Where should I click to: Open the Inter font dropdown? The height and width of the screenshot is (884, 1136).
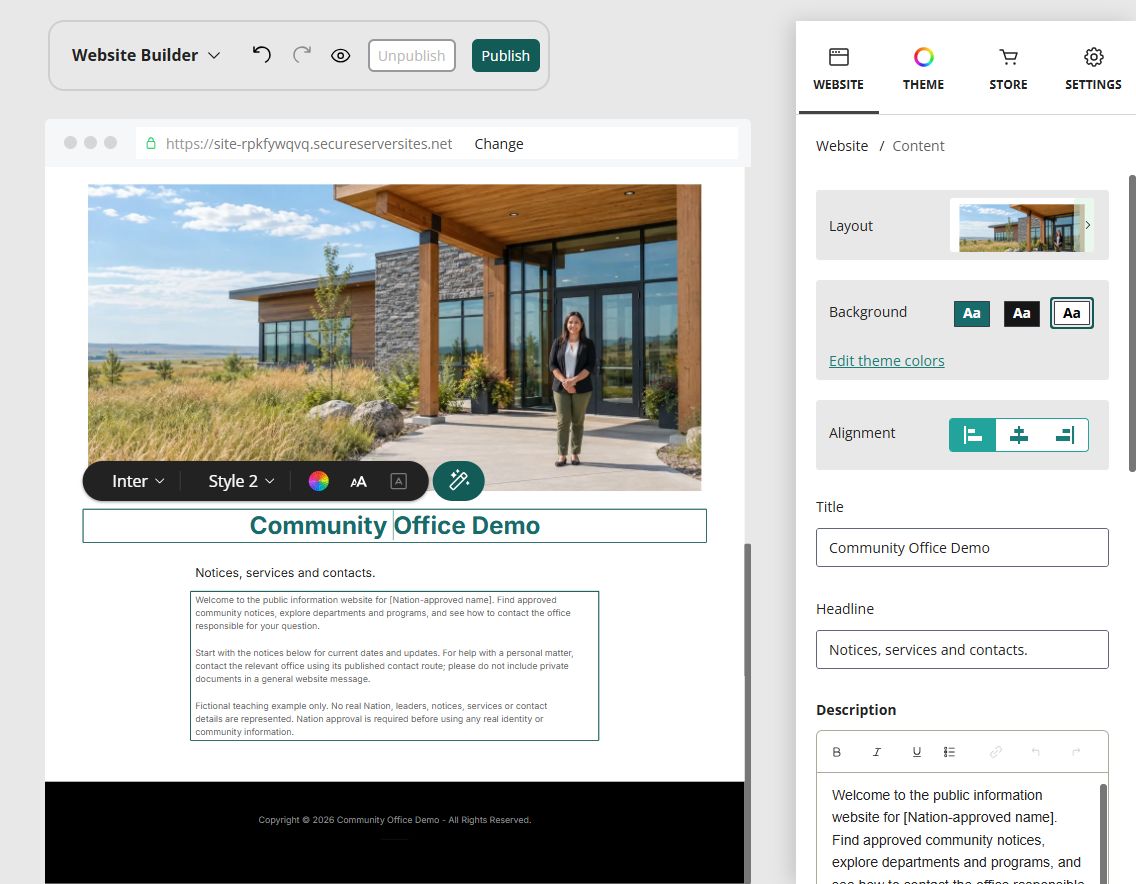pyautogui.click(x=138, y=481)
